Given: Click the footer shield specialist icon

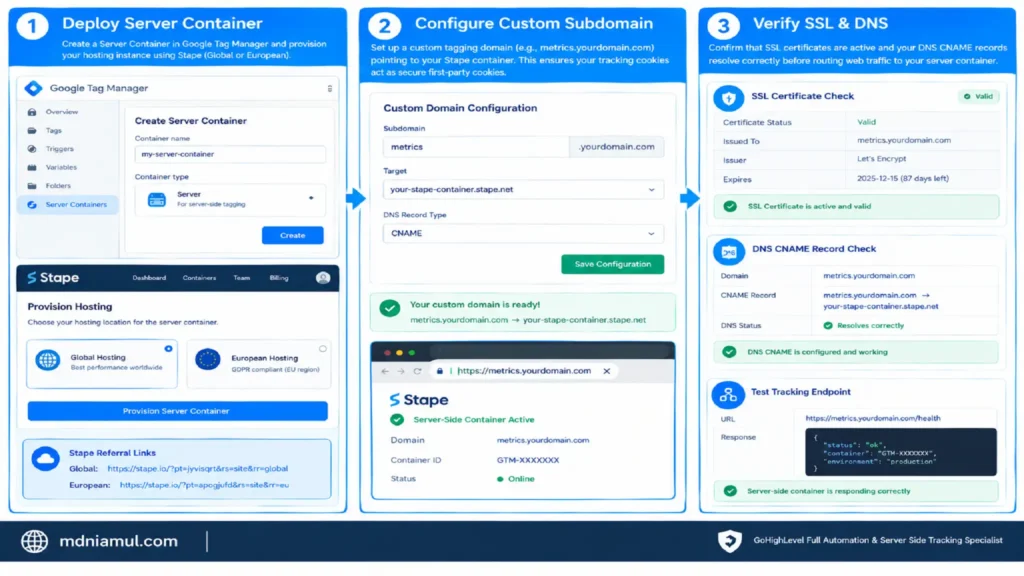Looking at the screenshot, I should (x=729, y=541).
